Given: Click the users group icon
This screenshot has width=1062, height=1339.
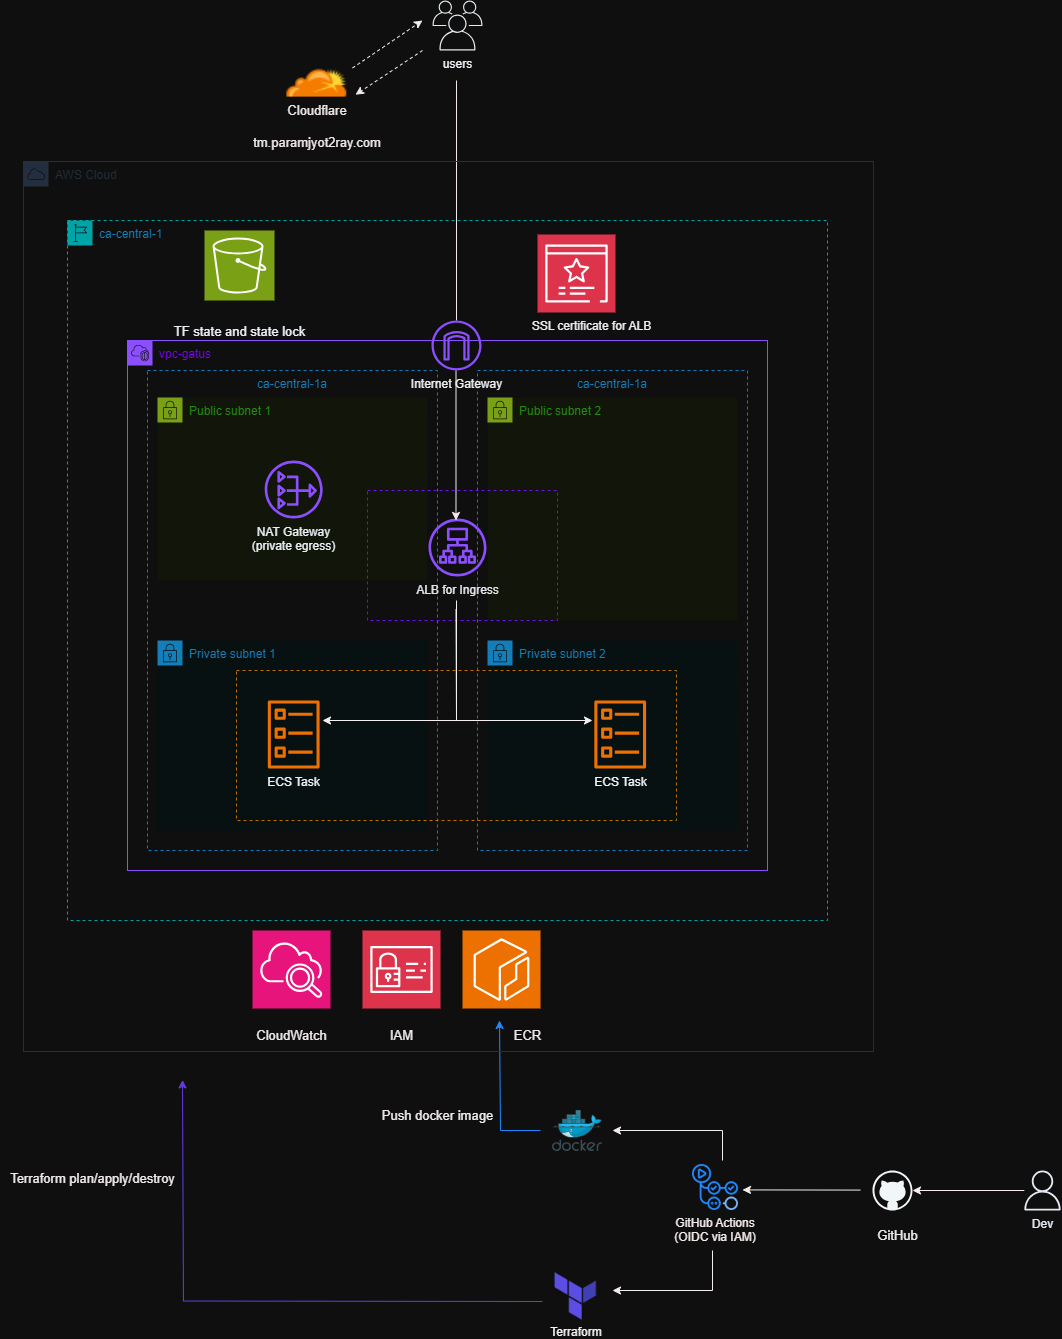Looking at the screenshot, I should click(x=457, y=25).
